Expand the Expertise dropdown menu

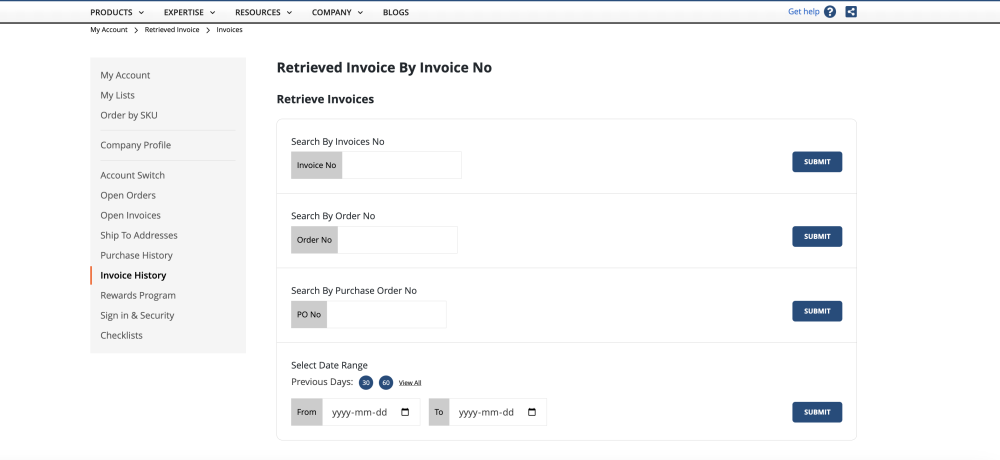pos(189,12)
